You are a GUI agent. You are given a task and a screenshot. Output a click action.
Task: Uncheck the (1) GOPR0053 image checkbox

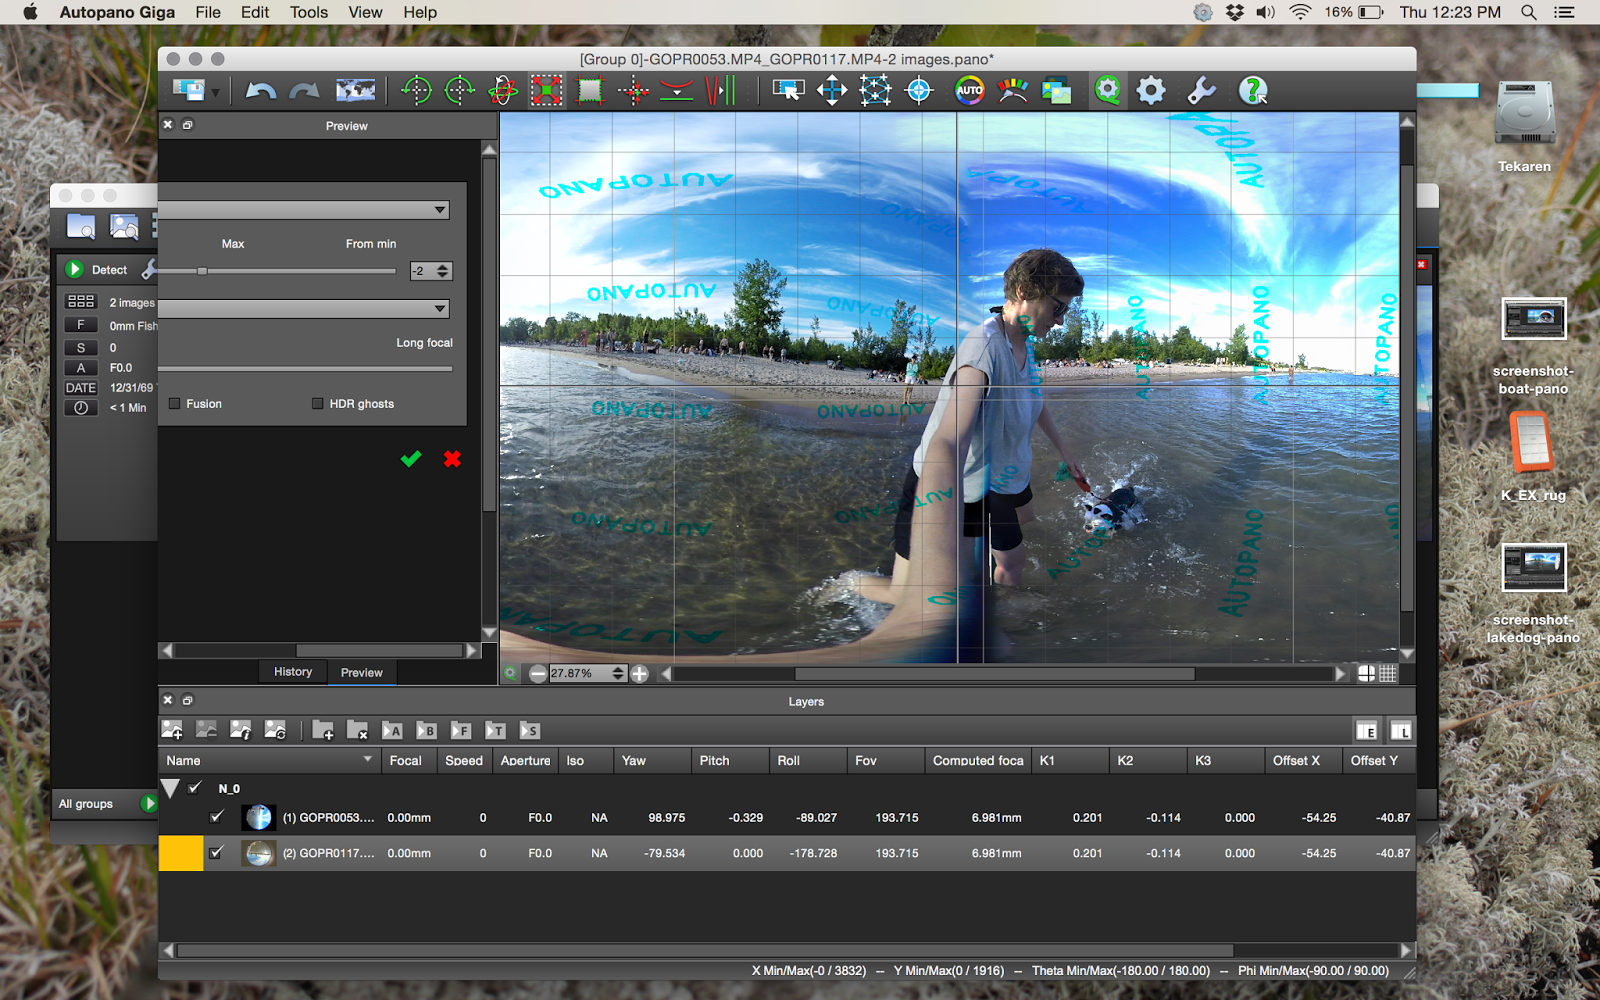pos(216,817)
